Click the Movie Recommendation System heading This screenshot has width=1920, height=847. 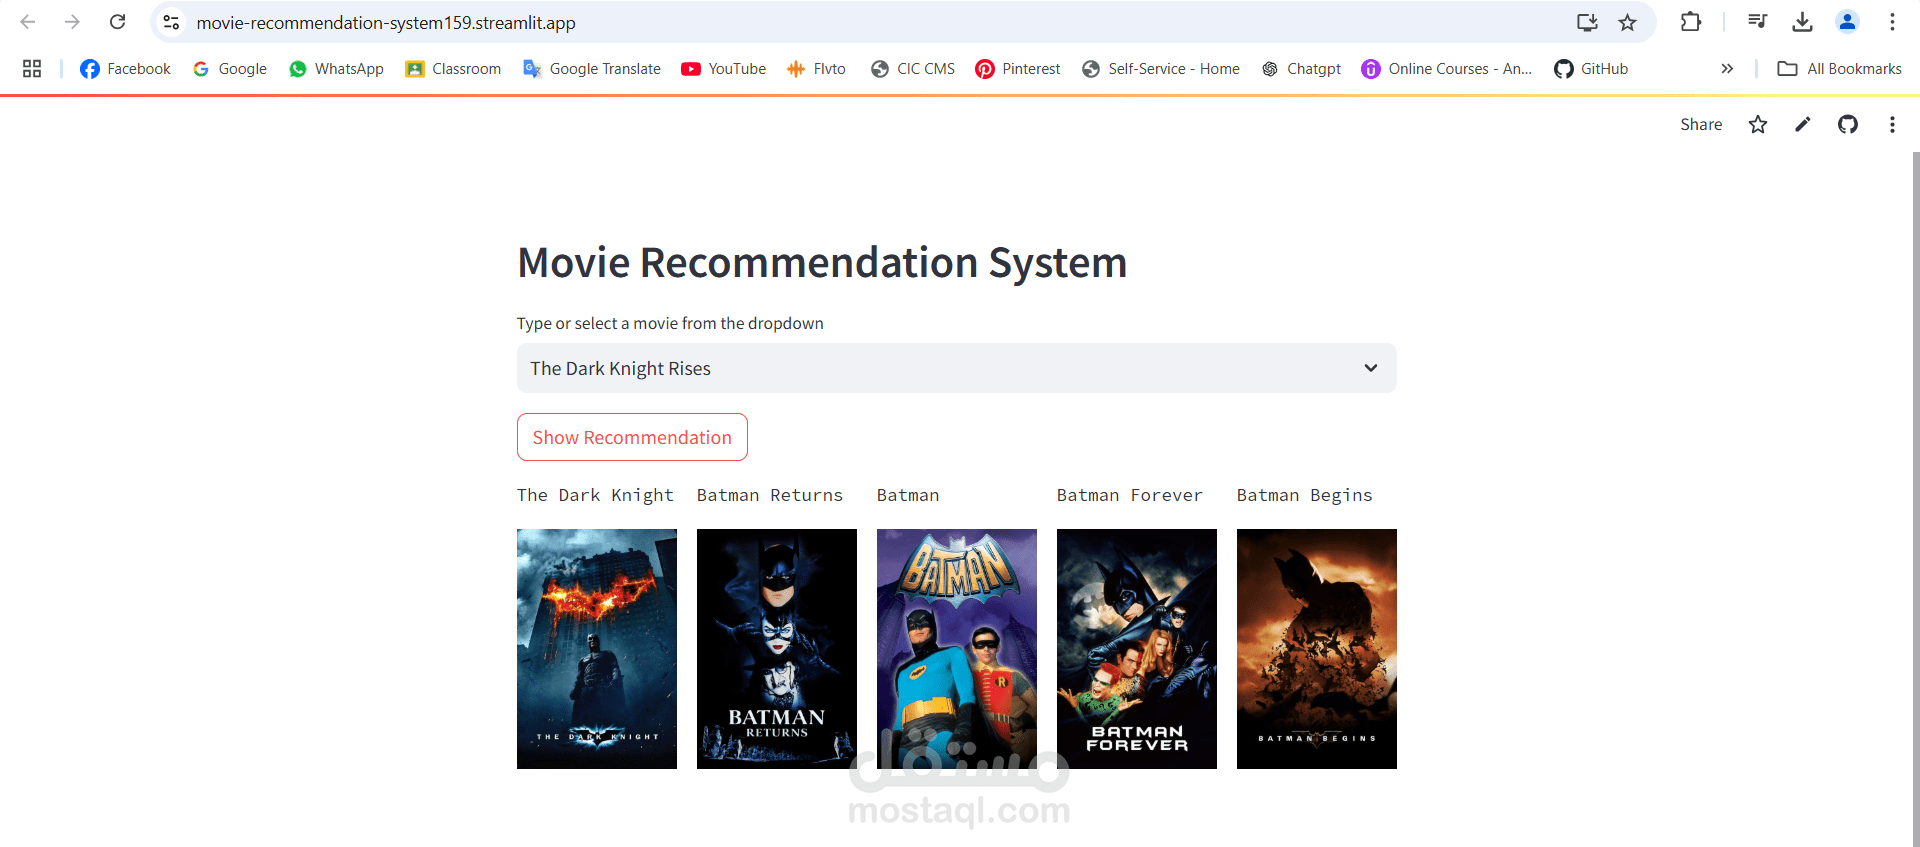tap(822, 263)
